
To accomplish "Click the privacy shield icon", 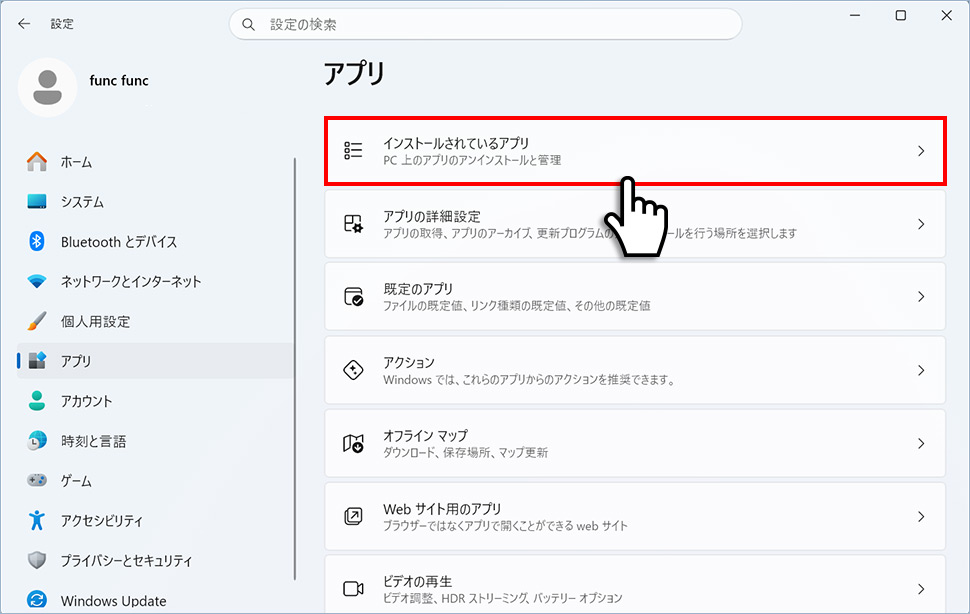I will 36,560.
